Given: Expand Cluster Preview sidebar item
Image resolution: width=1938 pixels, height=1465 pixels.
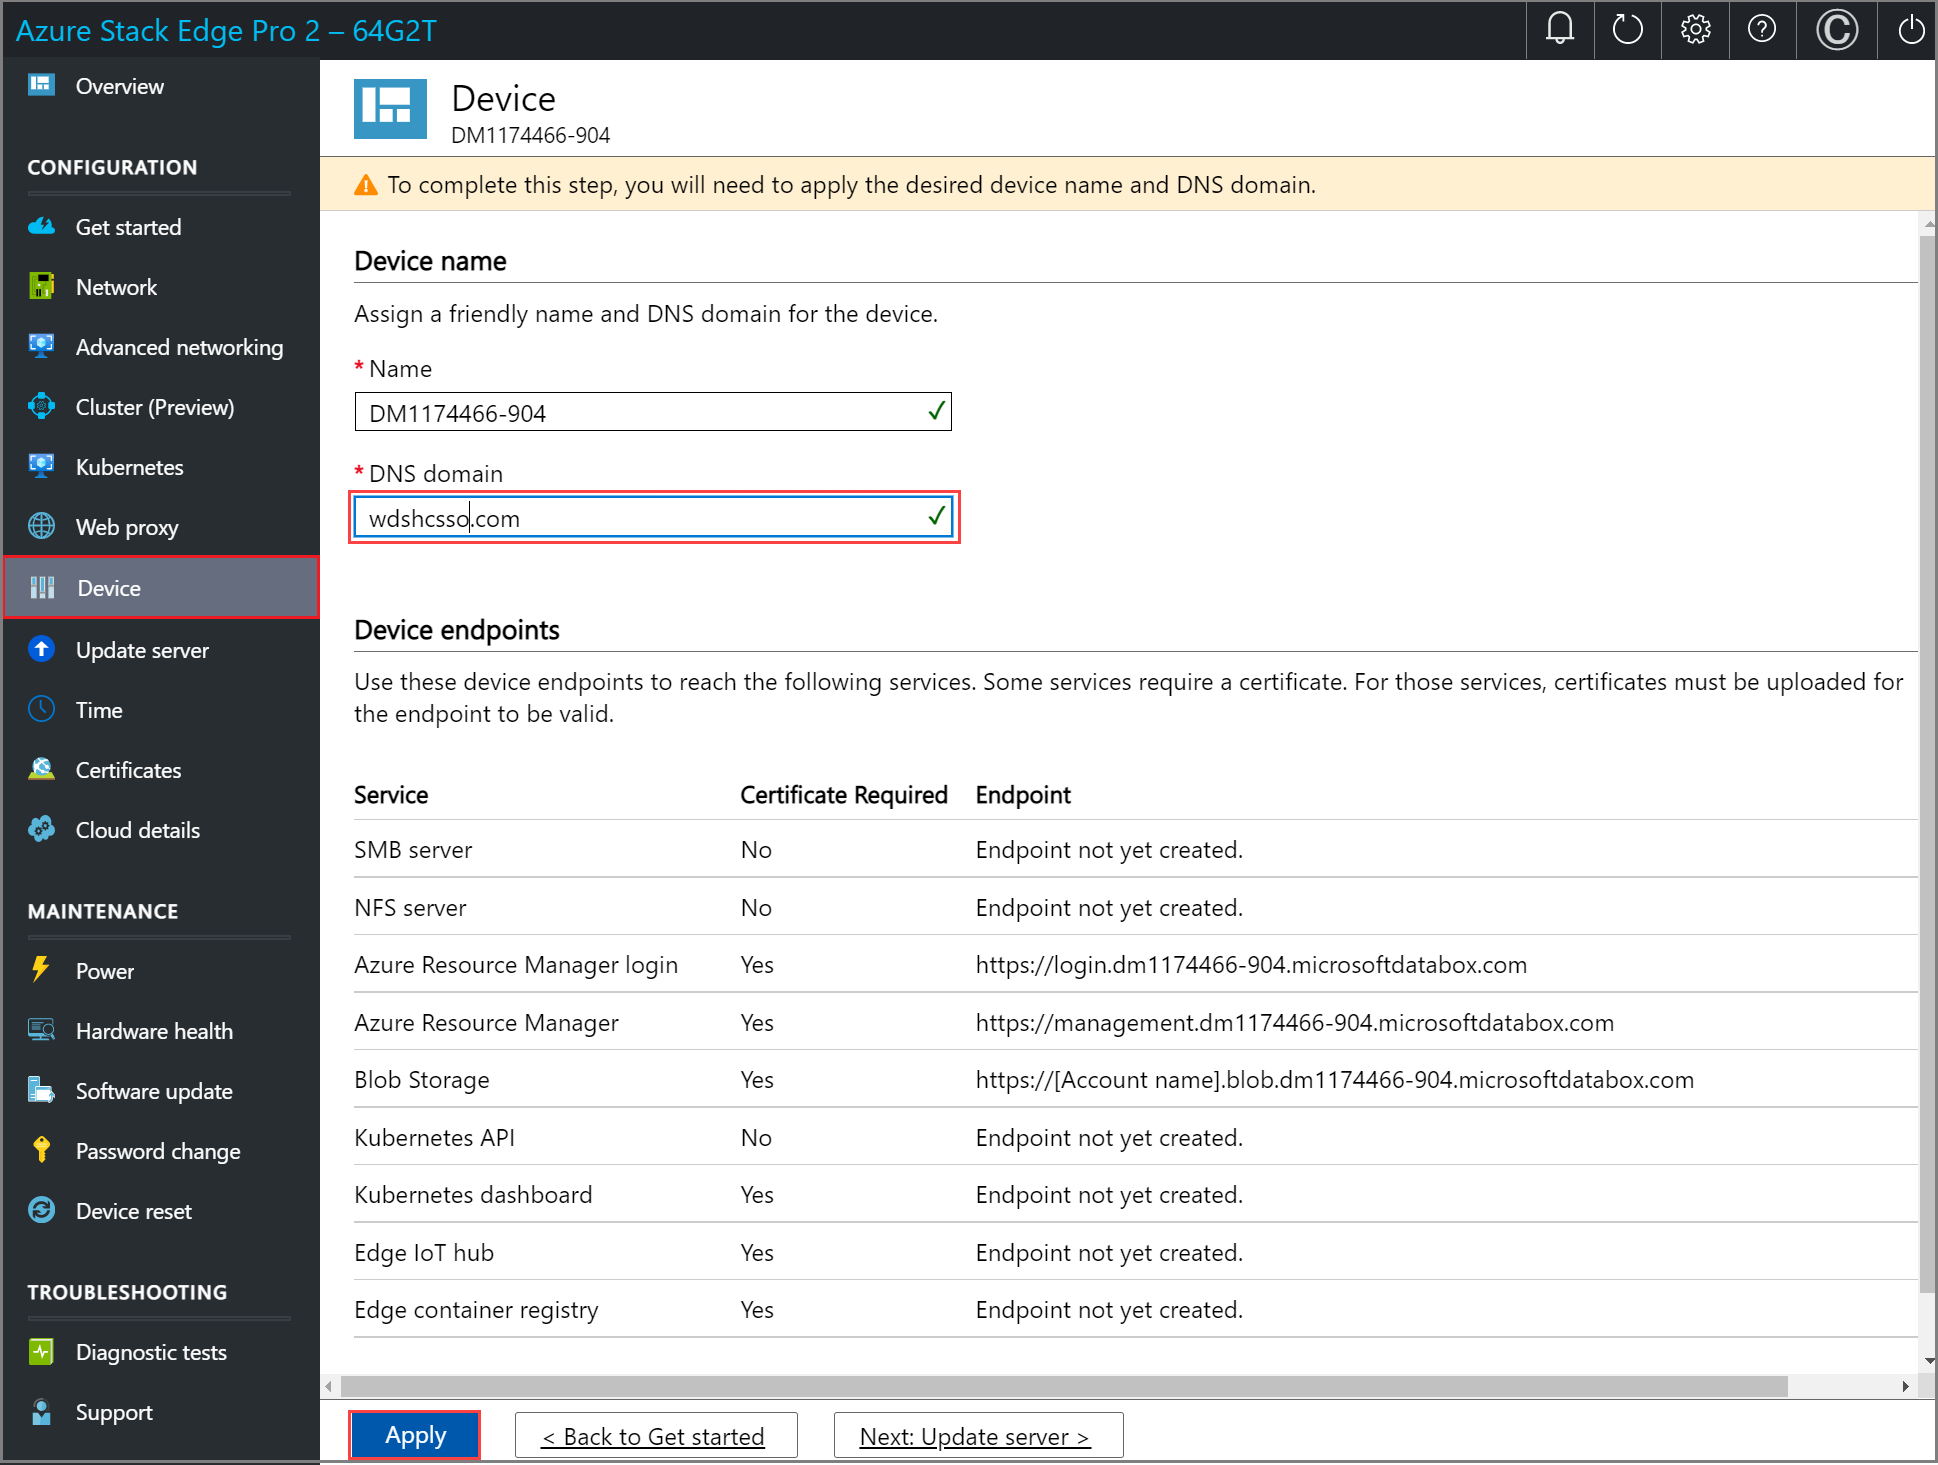Looking at the screenshot, I should pos(155,408).
